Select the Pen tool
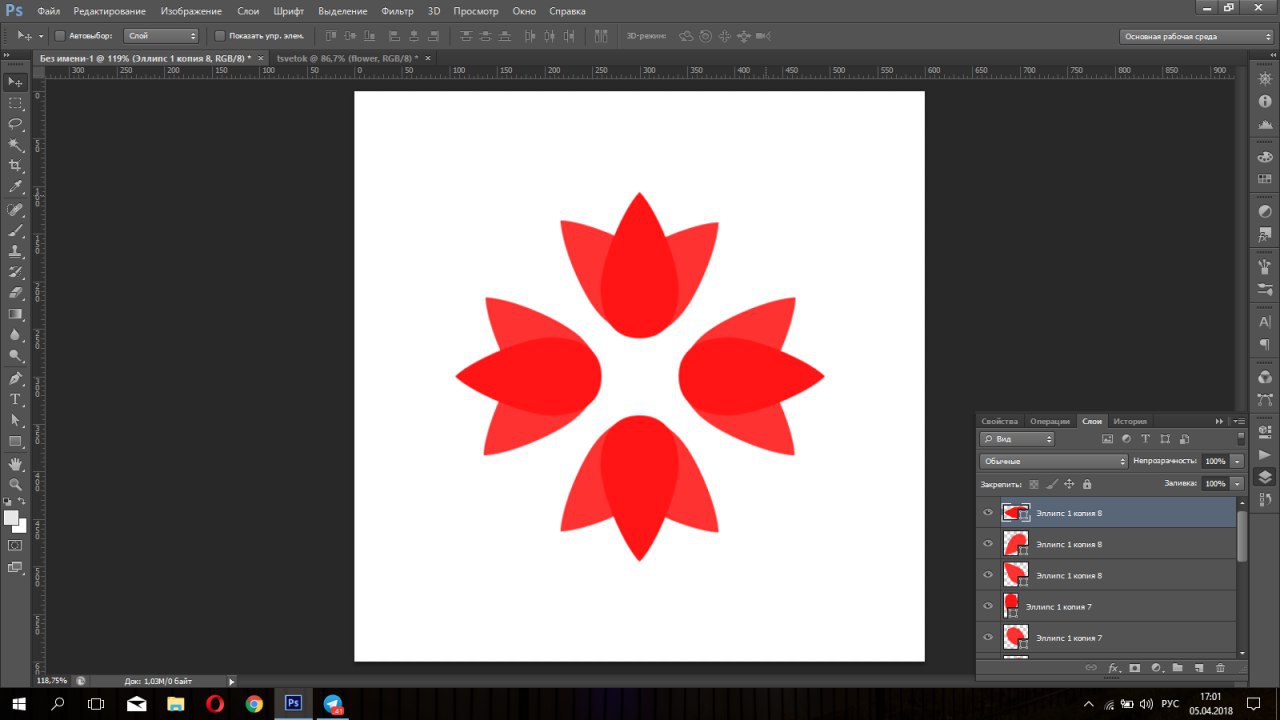This screenshot has width=1280, height=720. pyautogui.click(x=15, y=379)
